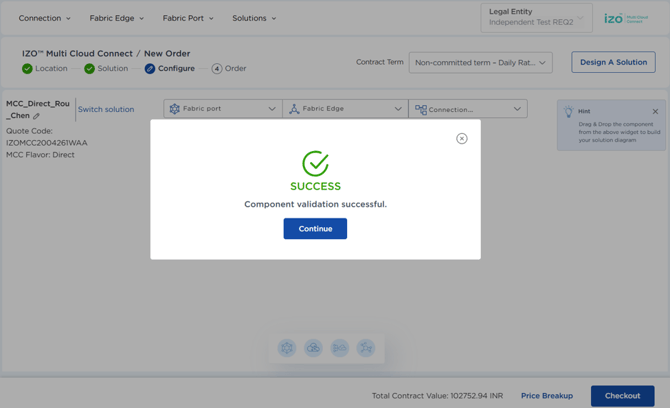
Task: Open the Price Breakup link
Action: pyautogui.click(x=547, y=396)
